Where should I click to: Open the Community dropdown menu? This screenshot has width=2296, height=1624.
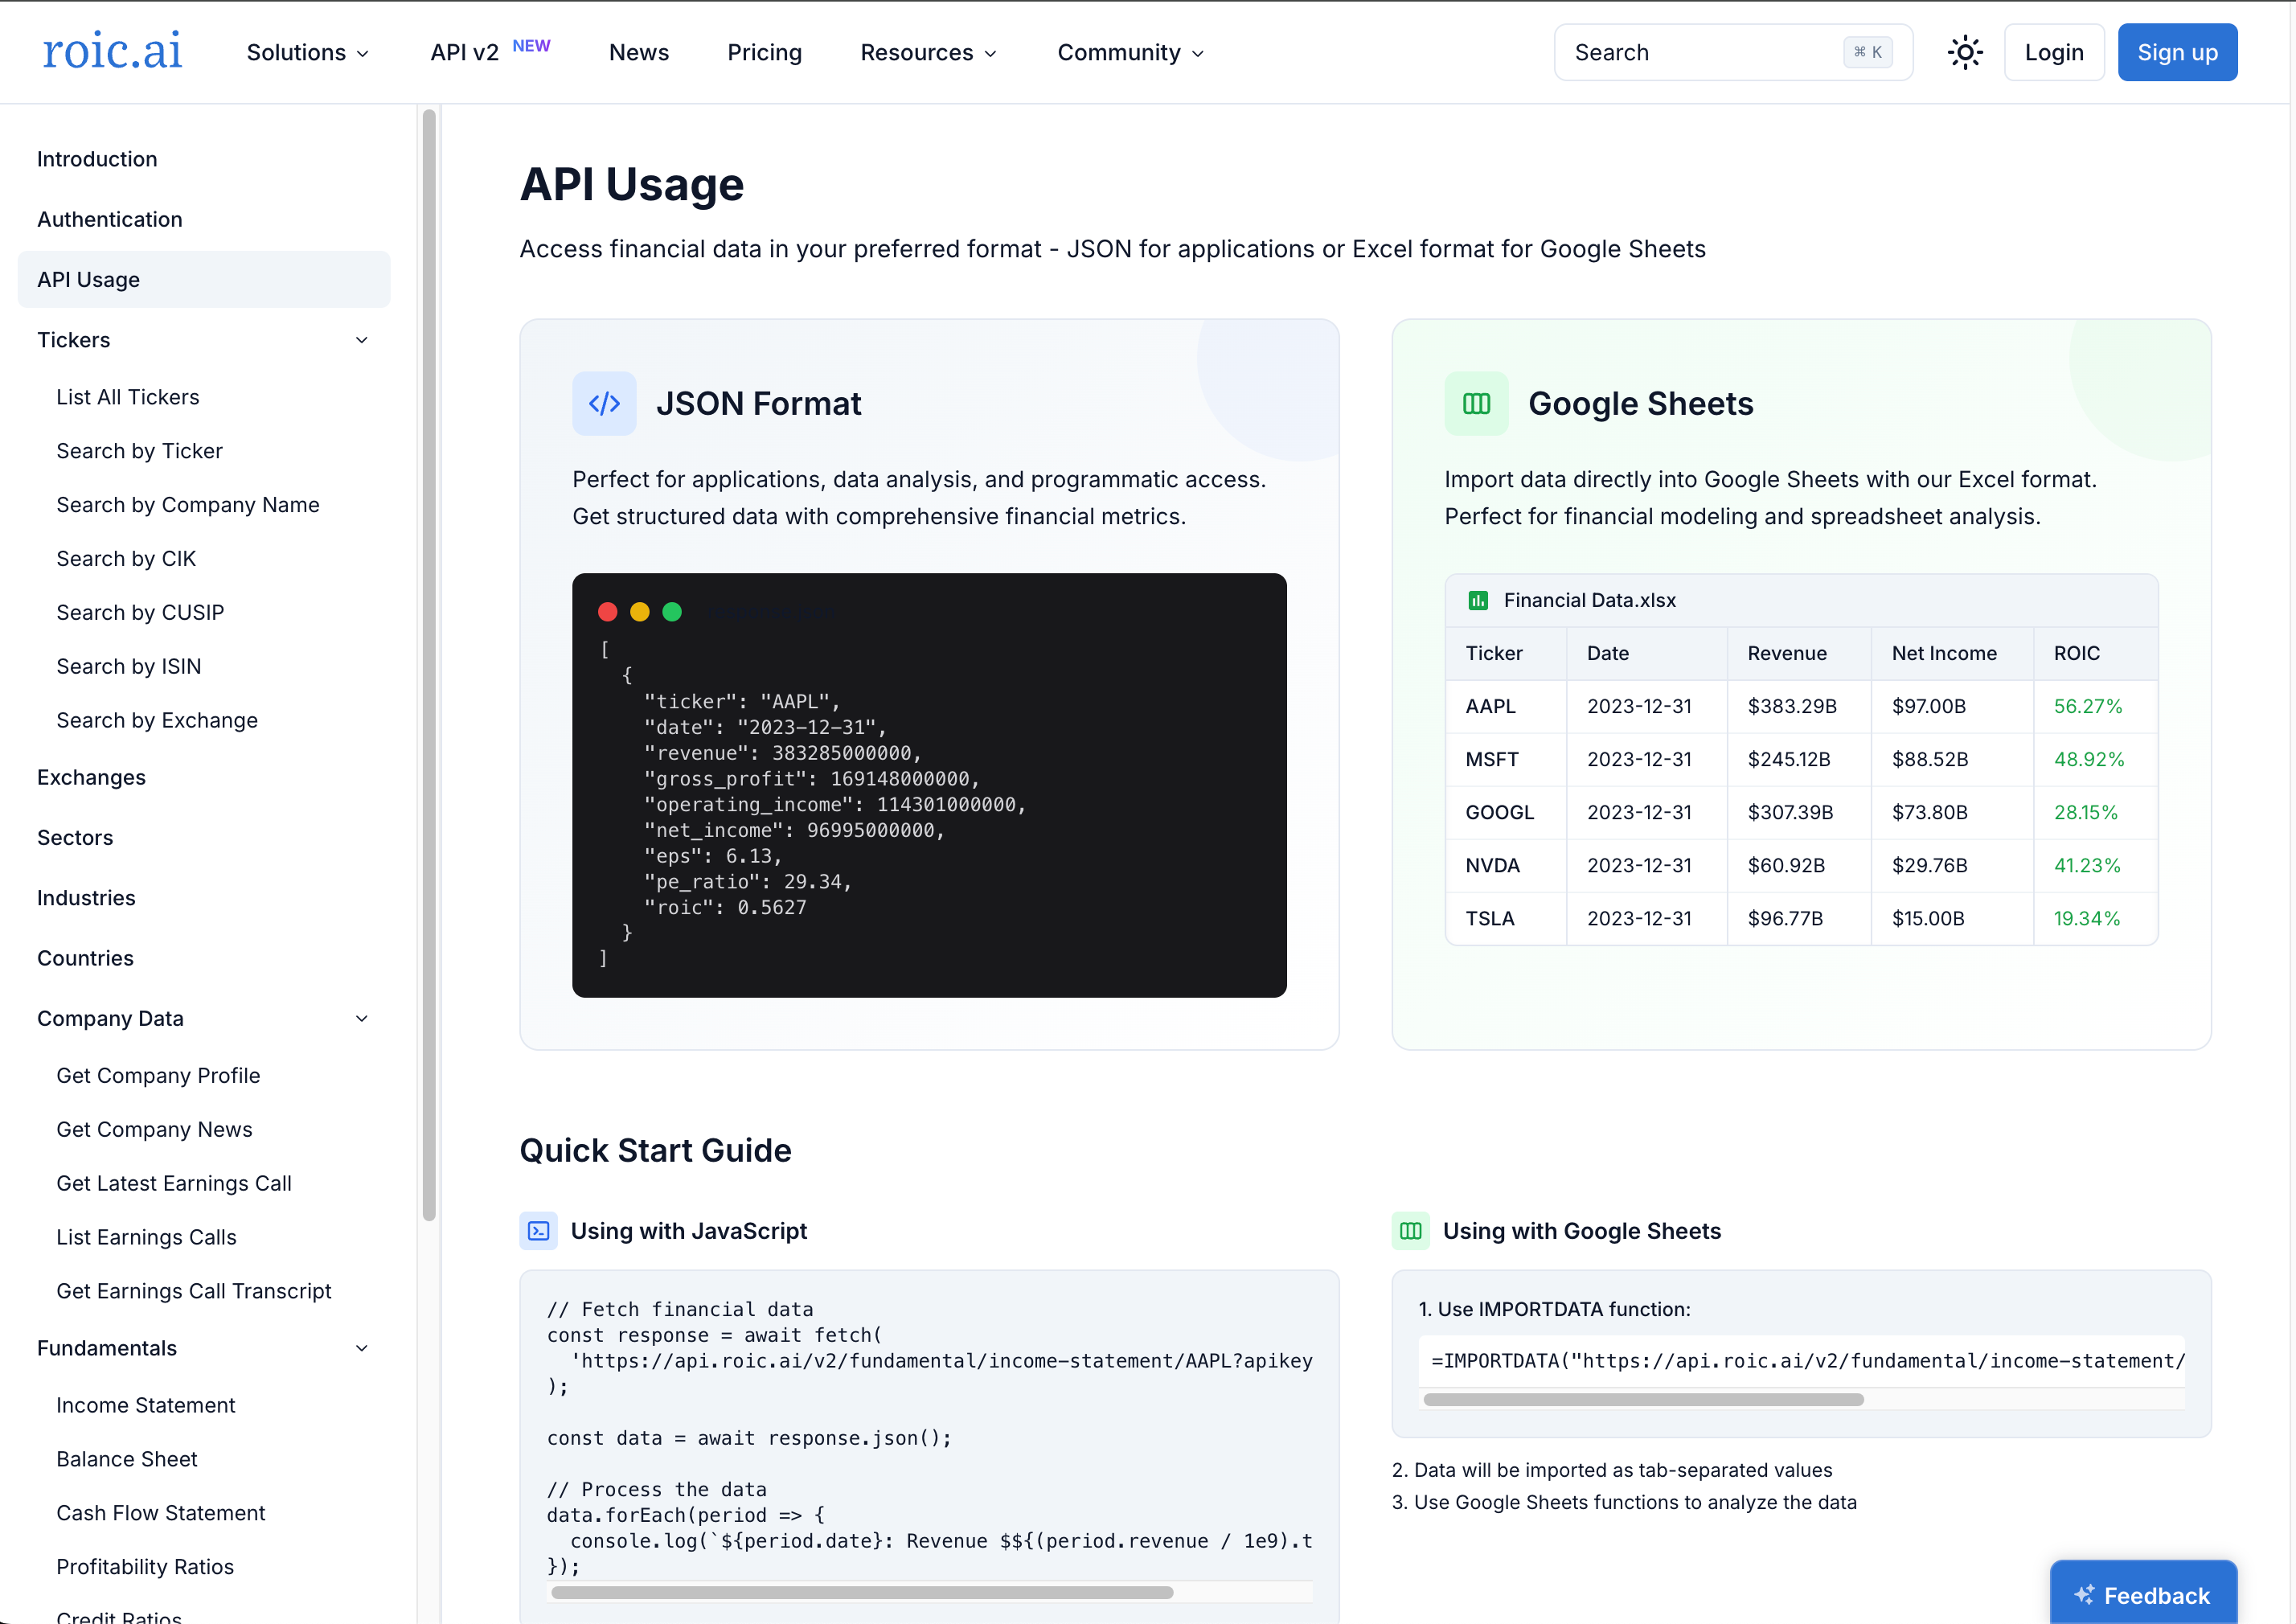point(1130,52)
